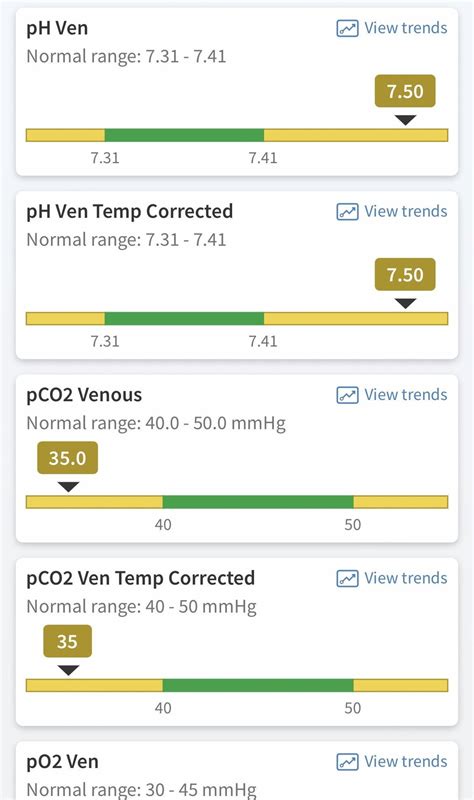Click the pH Ven Temp Corrected card title
This screenshot has height=800, width=474.
pos(130,211)
